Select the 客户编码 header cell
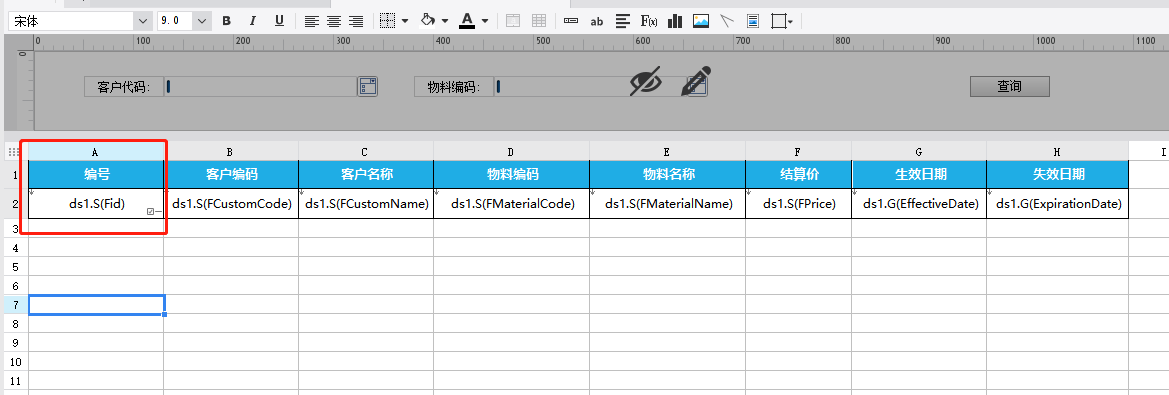Viewport: 1169px width, 395px height. click(x=230, y=174)
